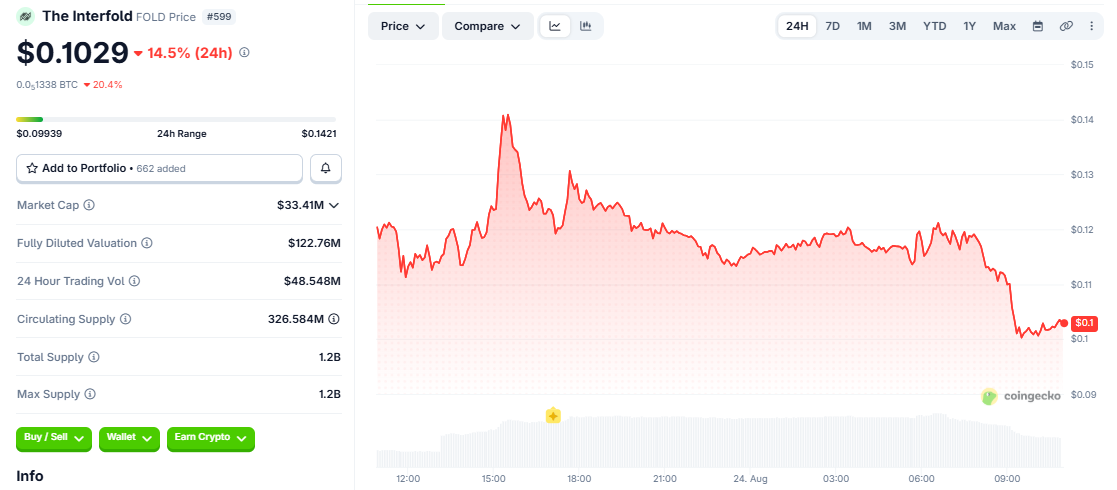Show Fully Diluted Valuation info icon
Screen dimensions: 1117x490
[x=147, y=243]
